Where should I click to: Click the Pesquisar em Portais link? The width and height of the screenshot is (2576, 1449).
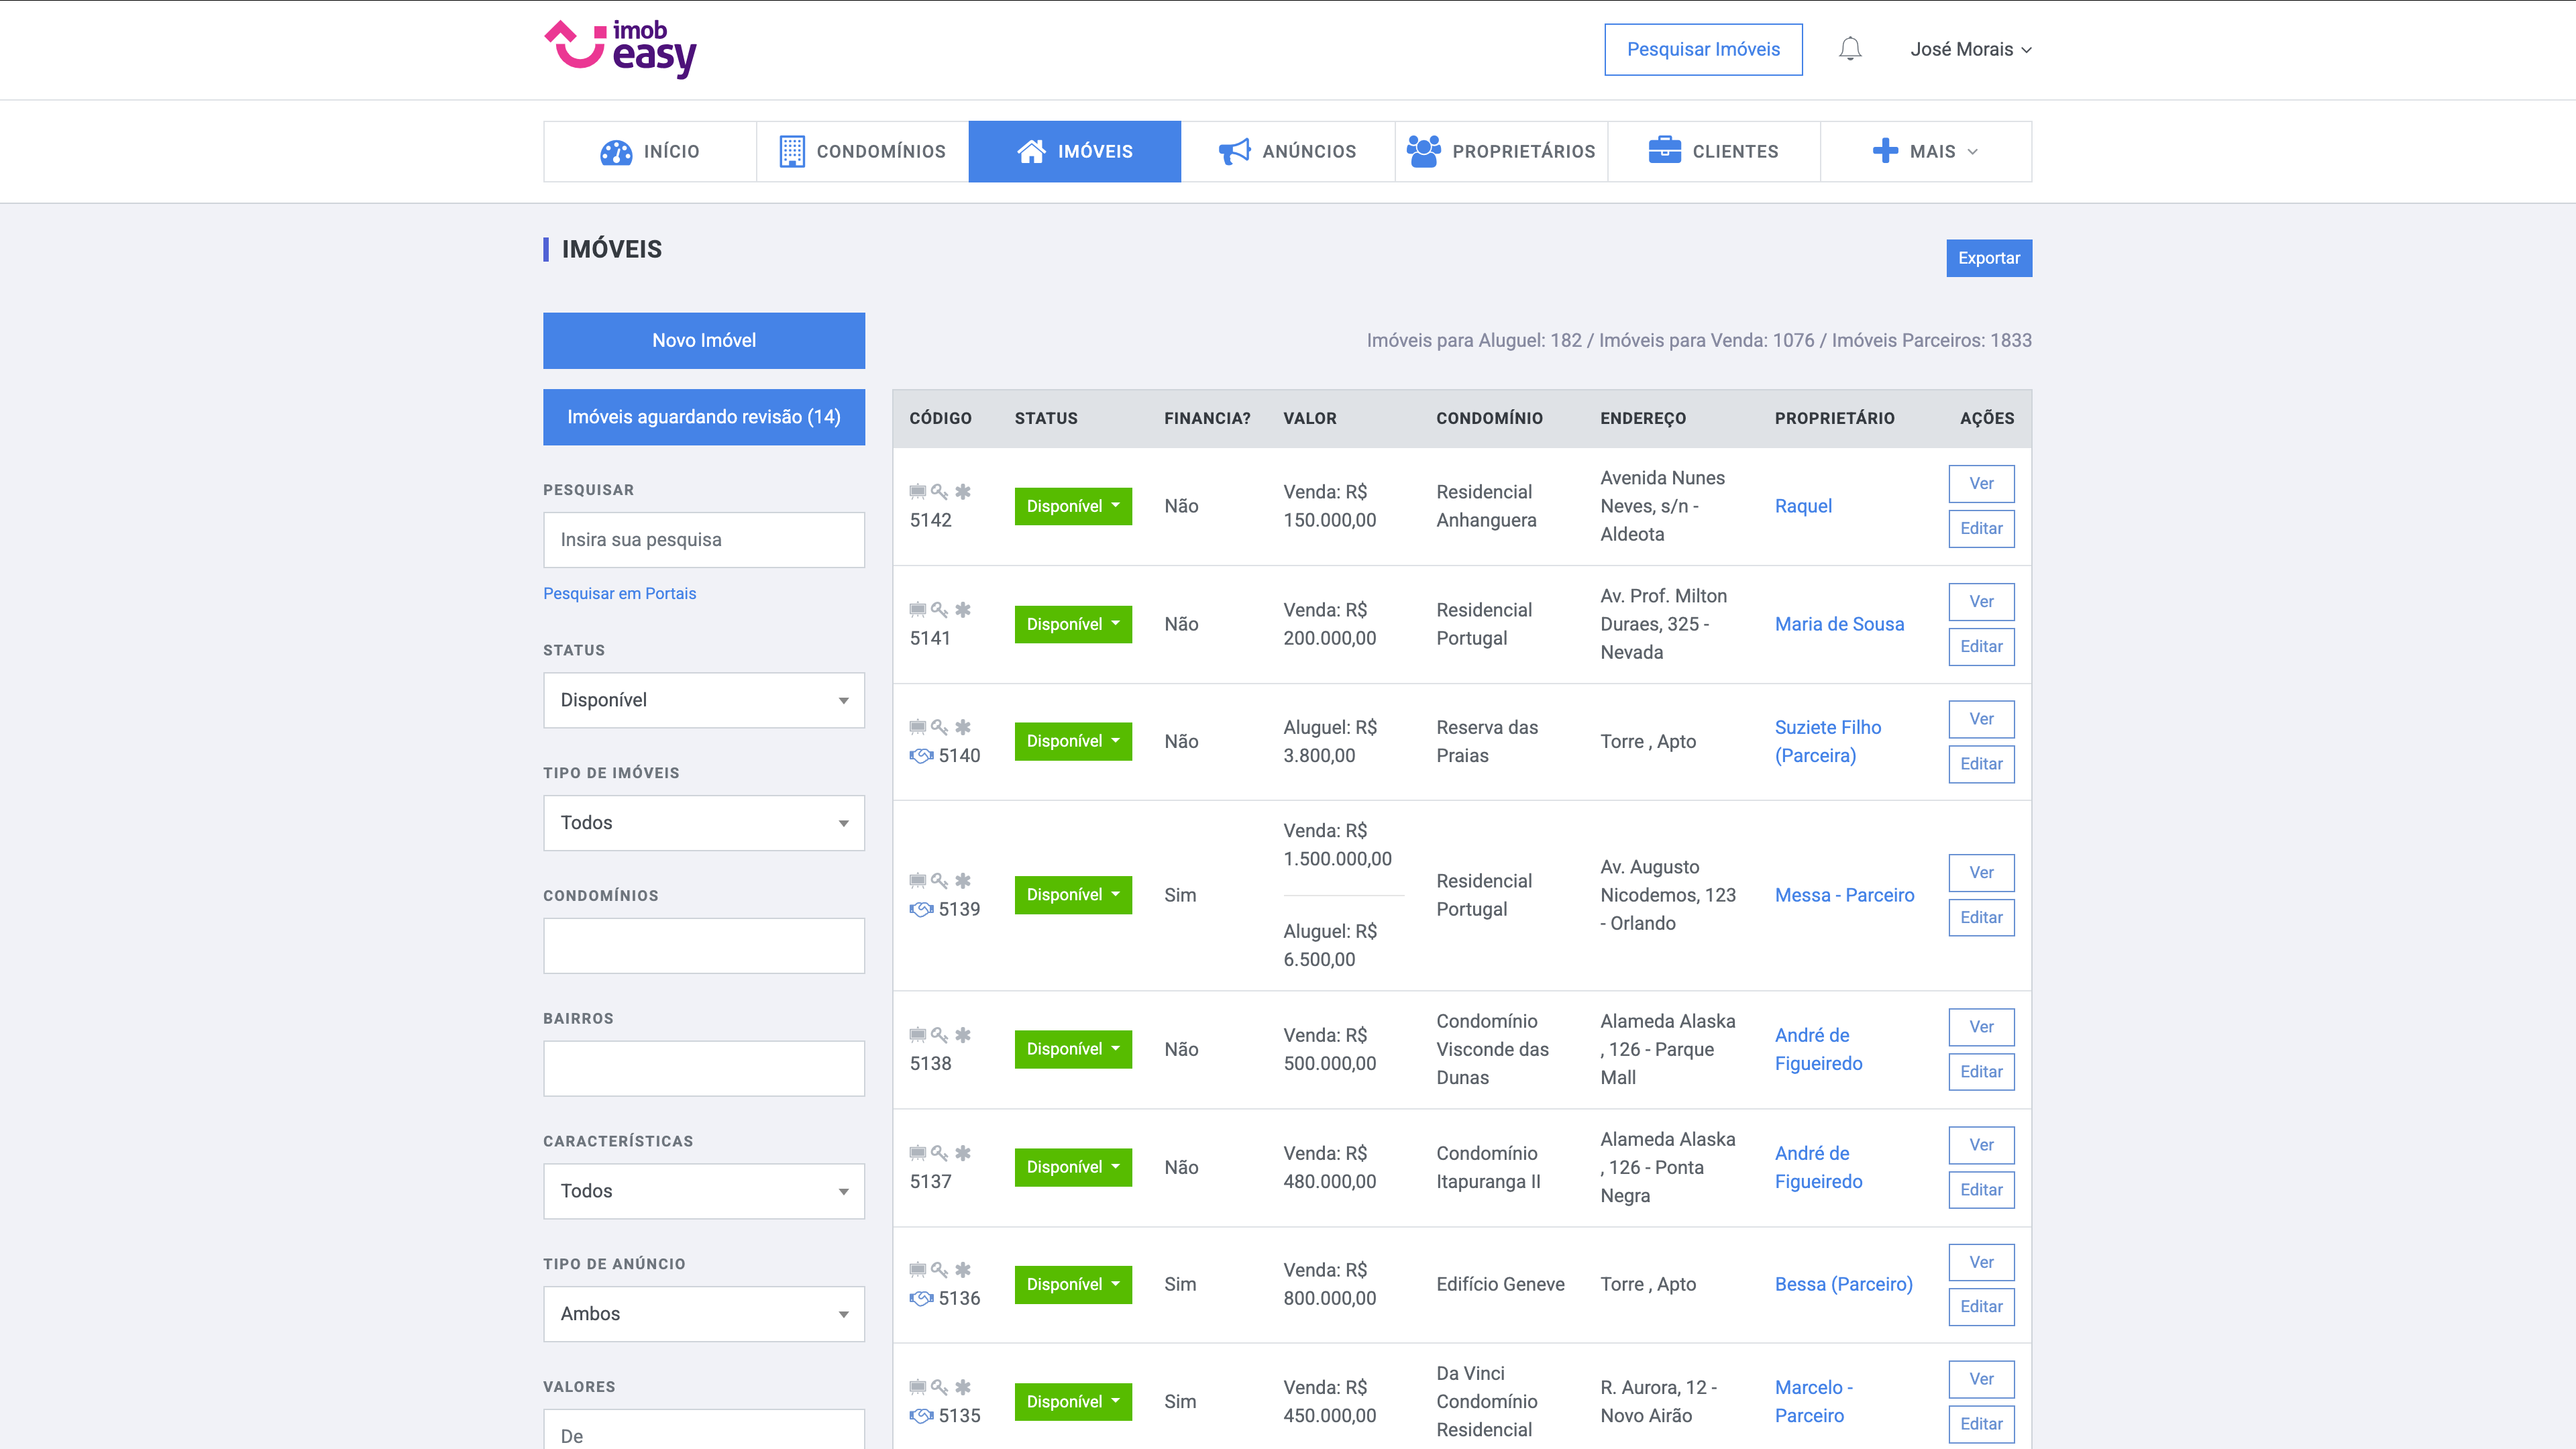click(619, 594)
